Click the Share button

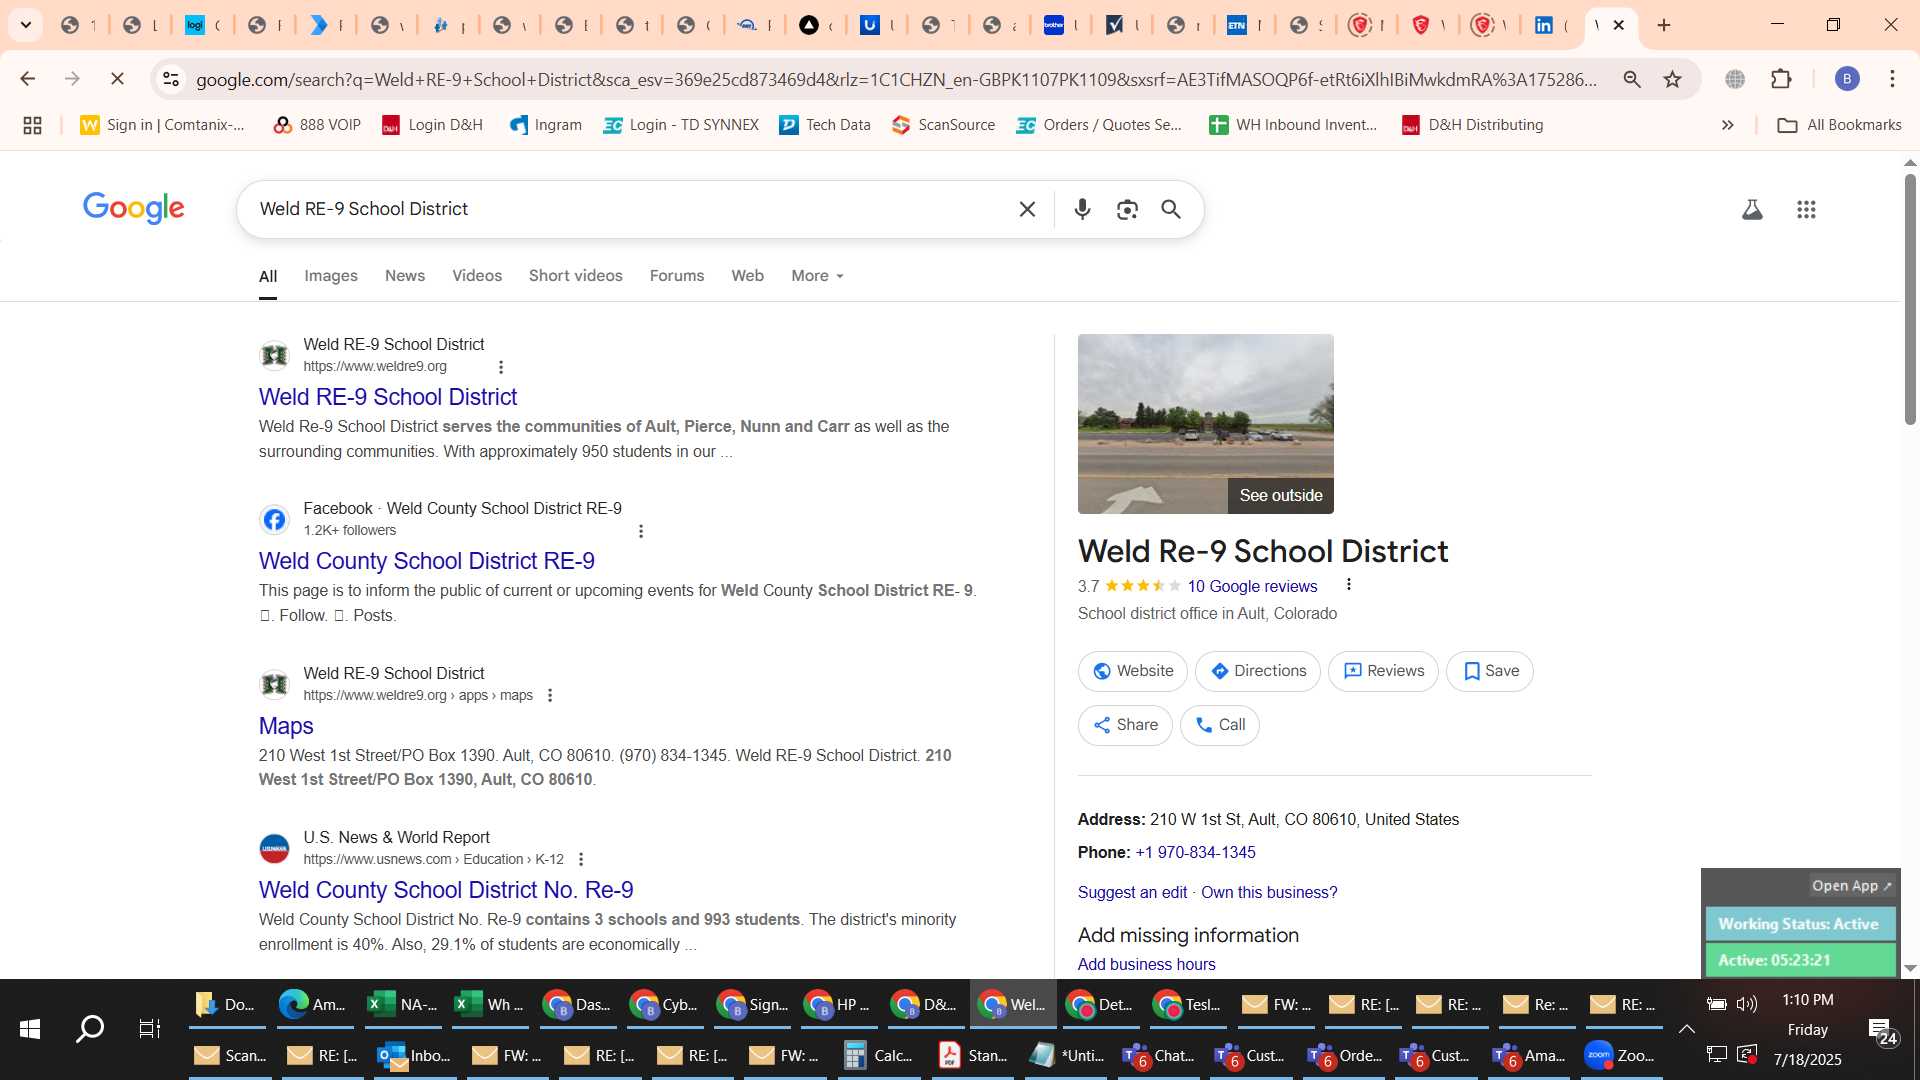click(1125, 725)
